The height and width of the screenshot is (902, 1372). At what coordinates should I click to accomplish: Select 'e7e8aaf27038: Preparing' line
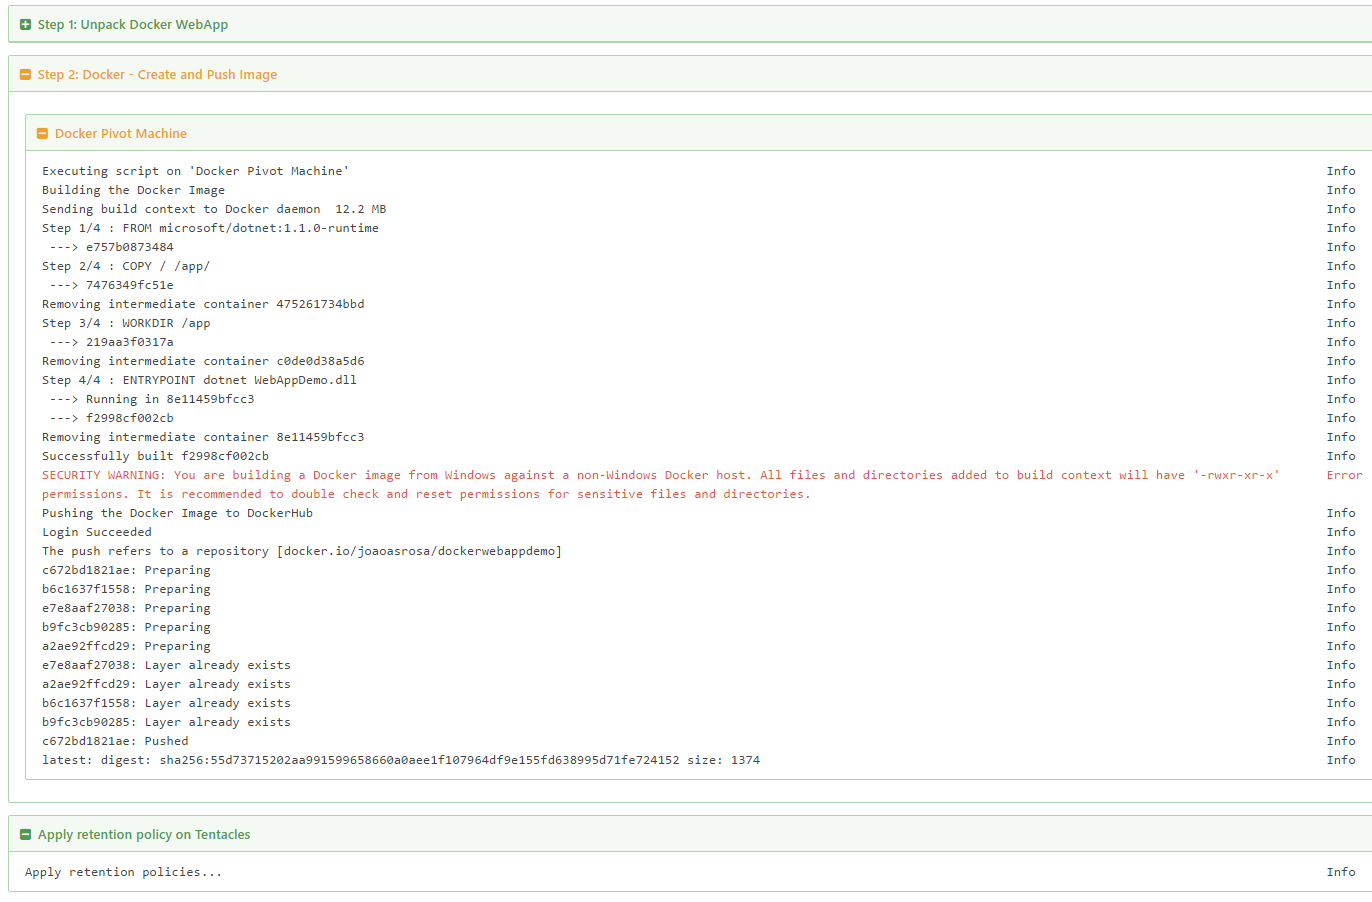pyautogui.click(x=126, y=608)
